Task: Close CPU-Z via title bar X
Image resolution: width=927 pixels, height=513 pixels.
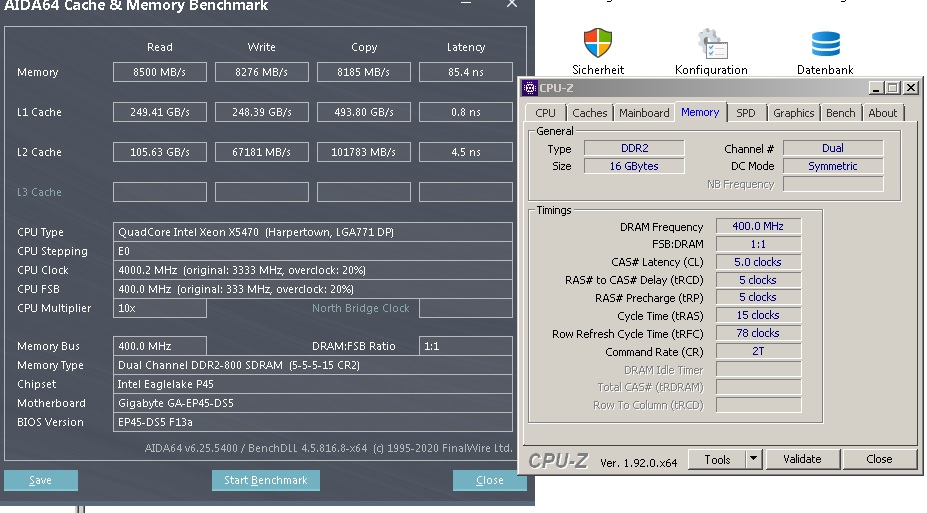Action: click(911, 88)
